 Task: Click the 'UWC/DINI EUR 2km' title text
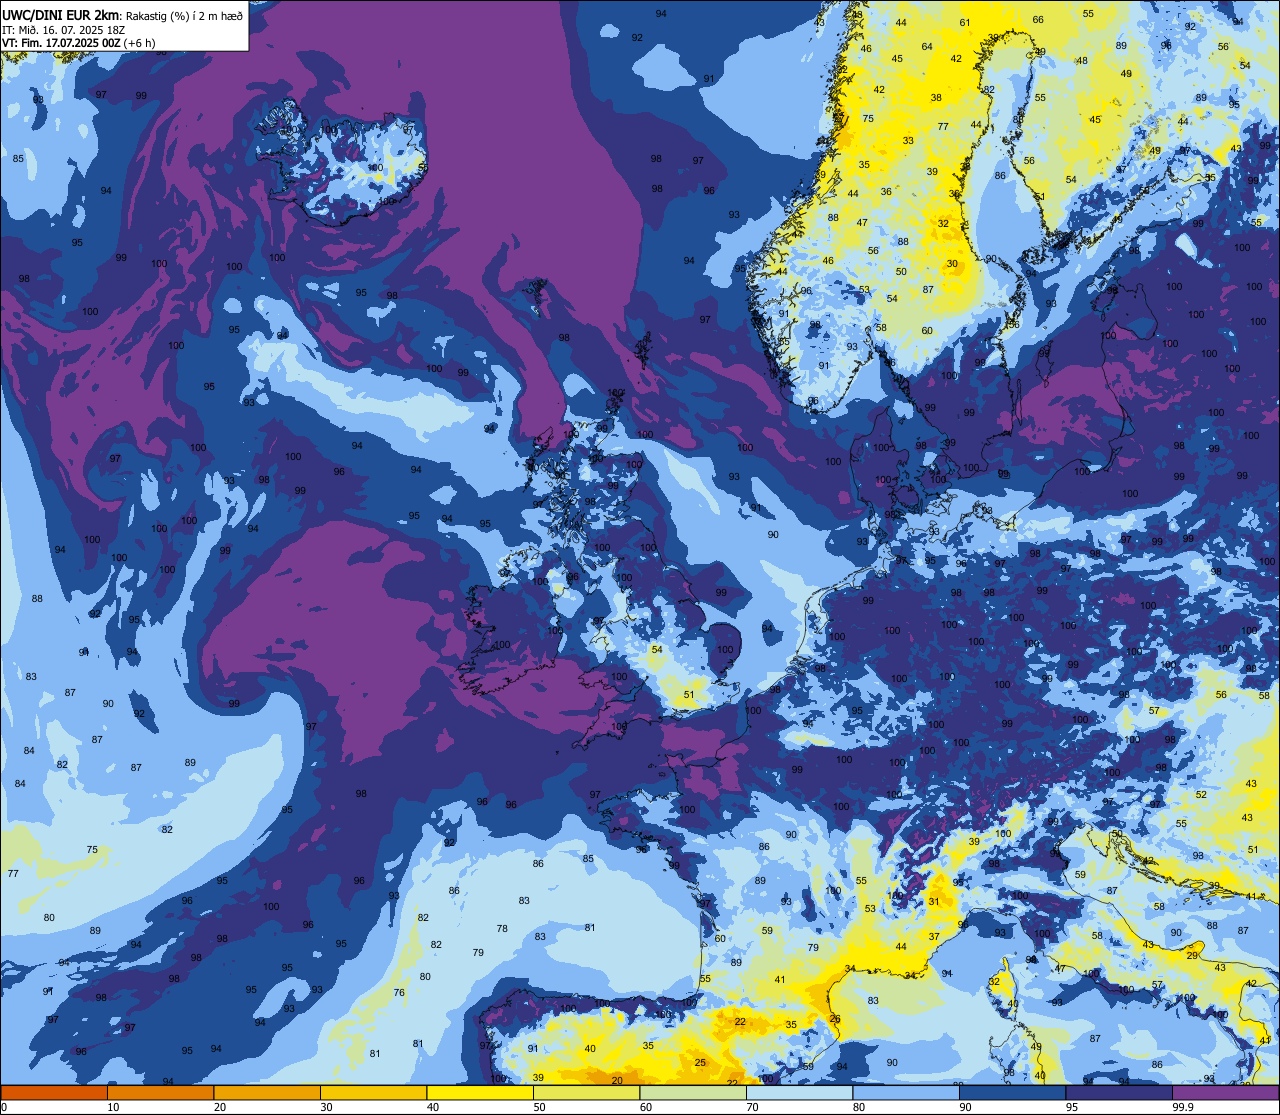[x=60, y=15]
